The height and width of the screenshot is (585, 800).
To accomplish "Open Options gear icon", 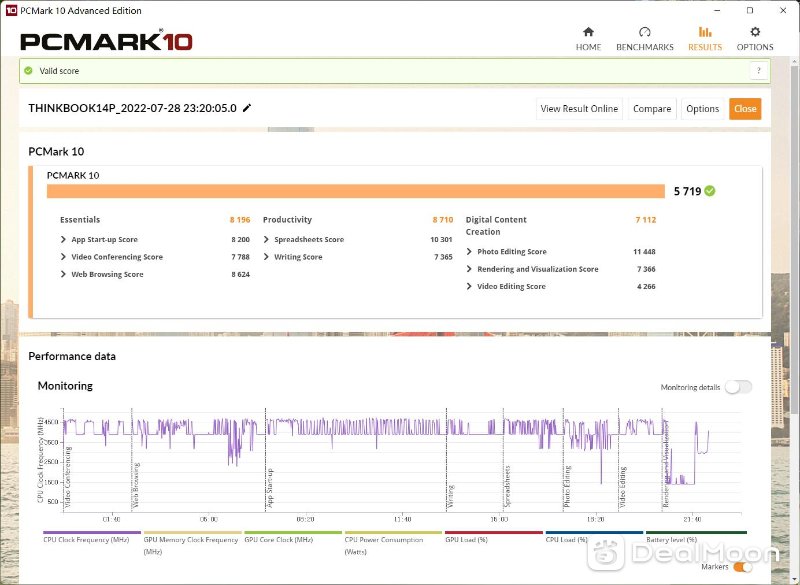I will pos(755,32).
